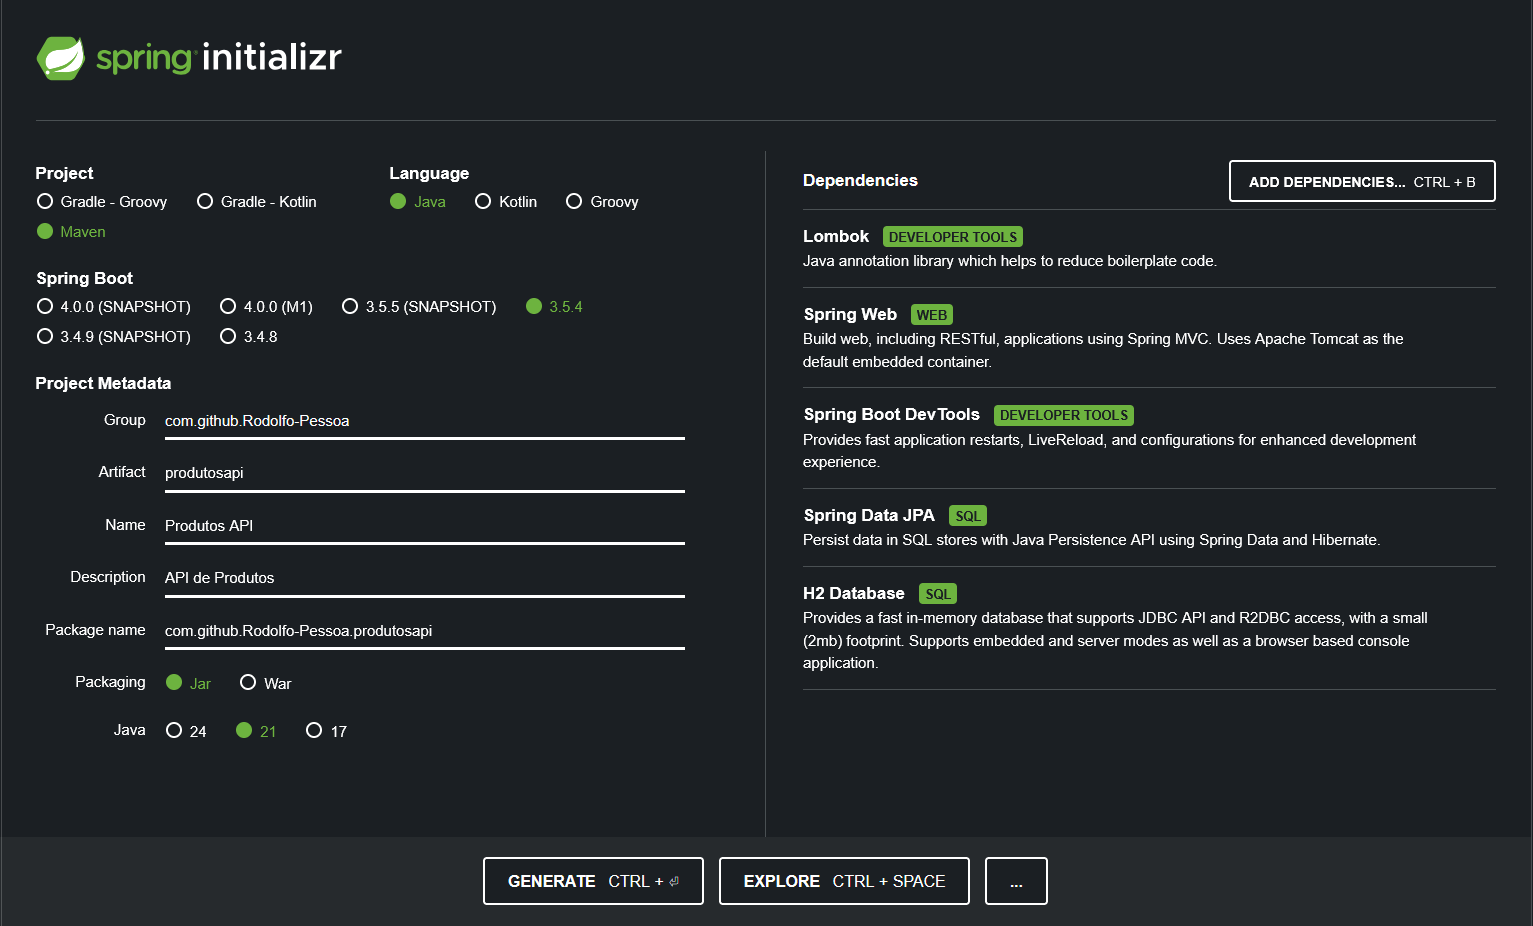Image resolution: width=1533 pixels, height=926 pixels.
Task: Click the DEVELOPER TOOLS tag next to DevTools
Action: (1064, 415)
